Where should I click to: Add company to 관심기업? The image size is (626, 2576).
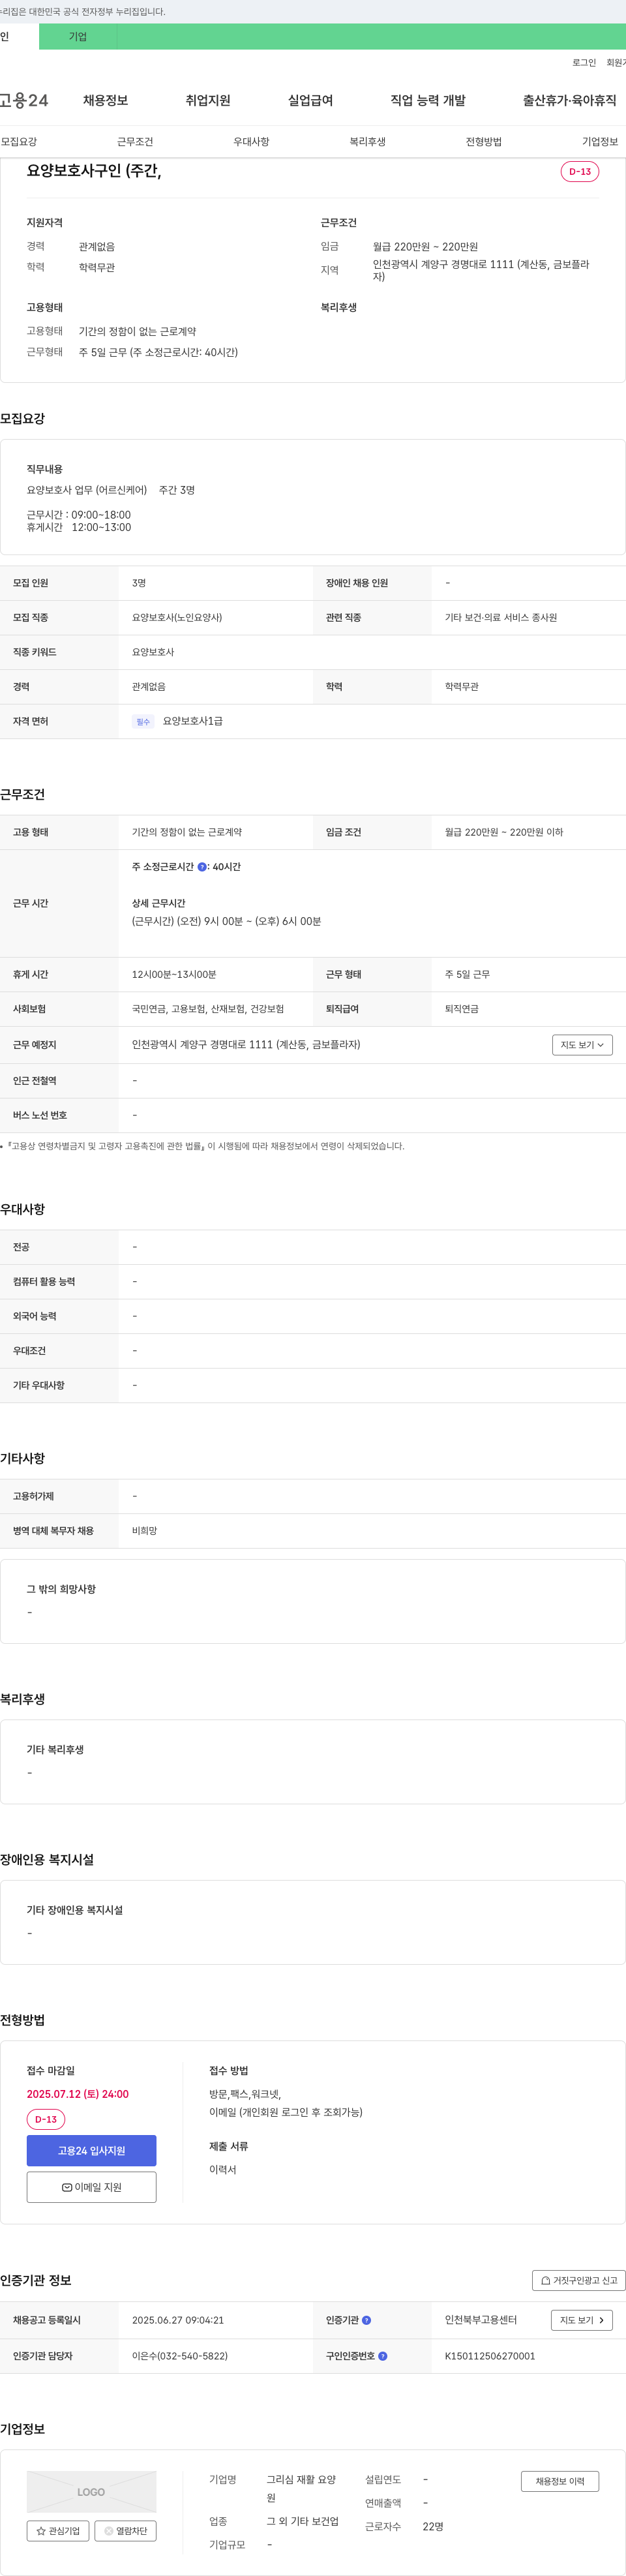[58, 2531]
